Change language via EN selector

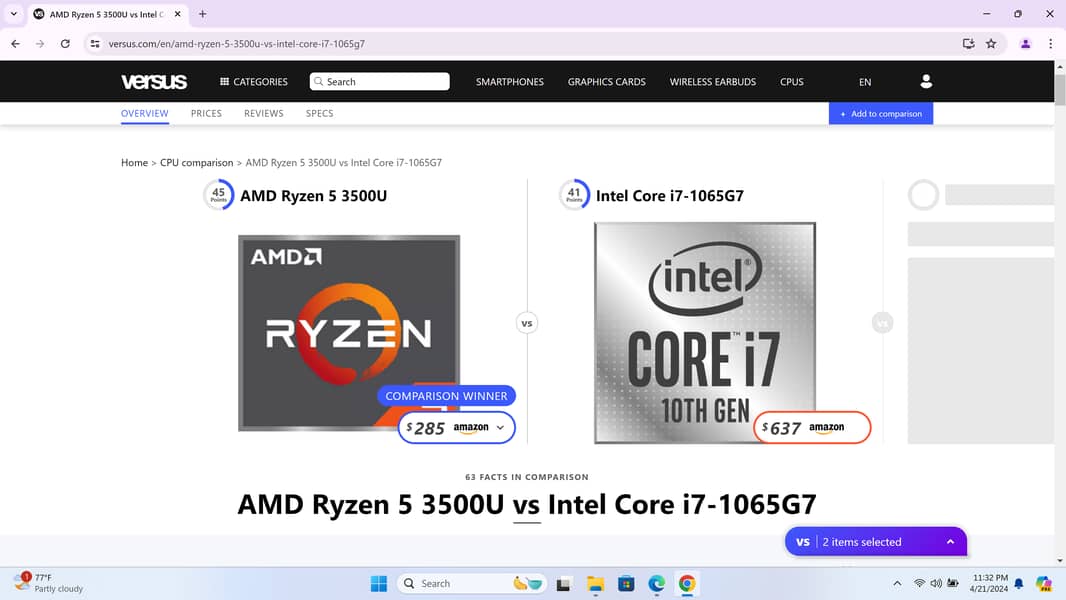coord(865,82)
